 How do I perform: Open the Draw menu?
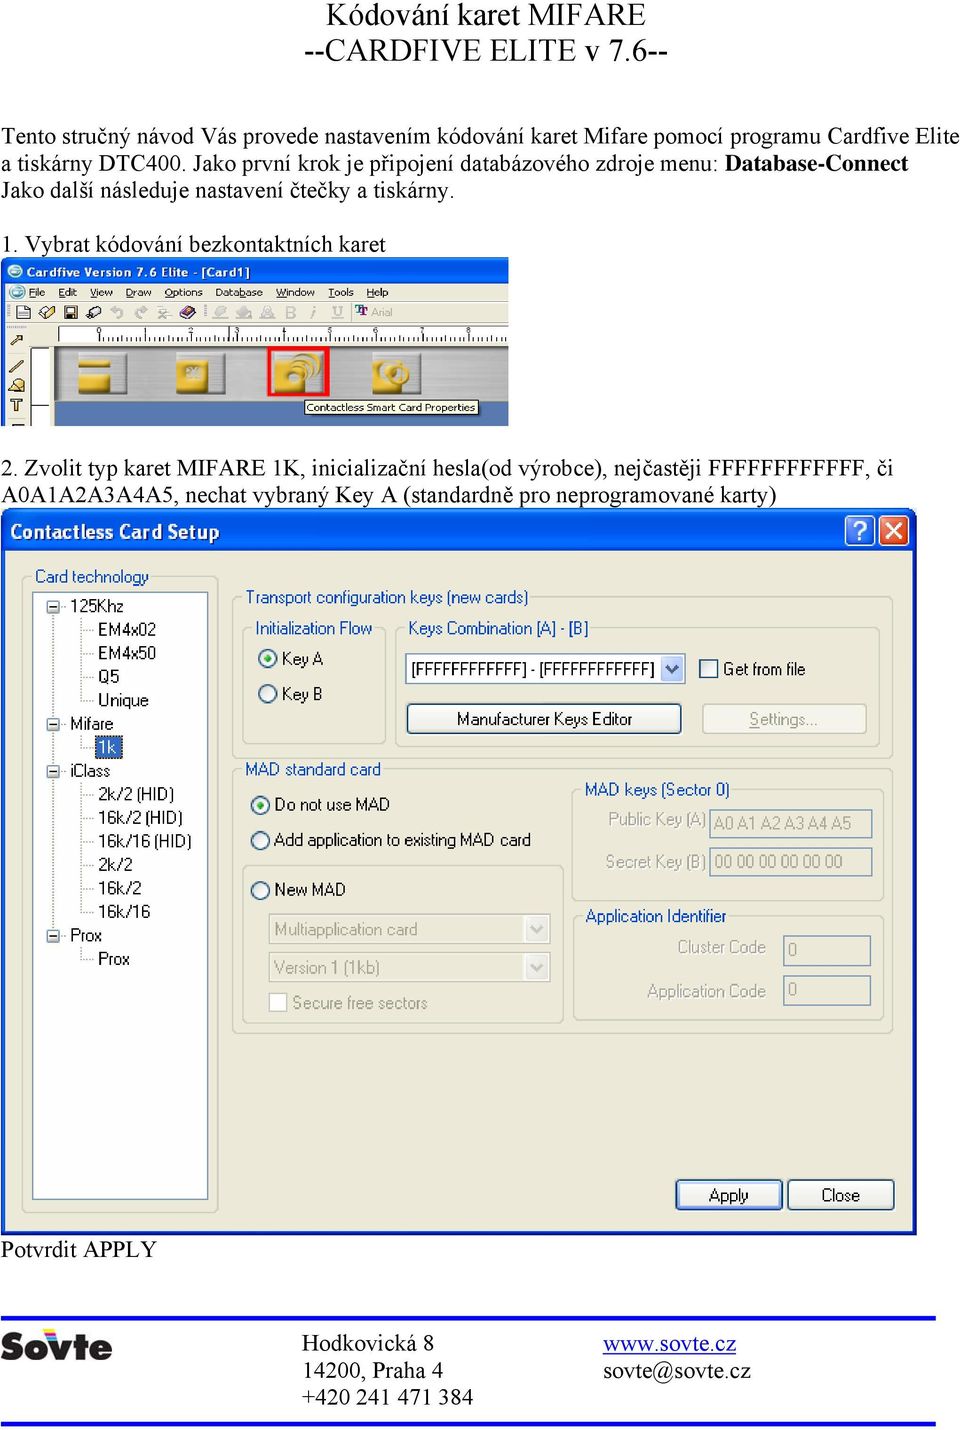pyautogui.click(x=138, y=293)
